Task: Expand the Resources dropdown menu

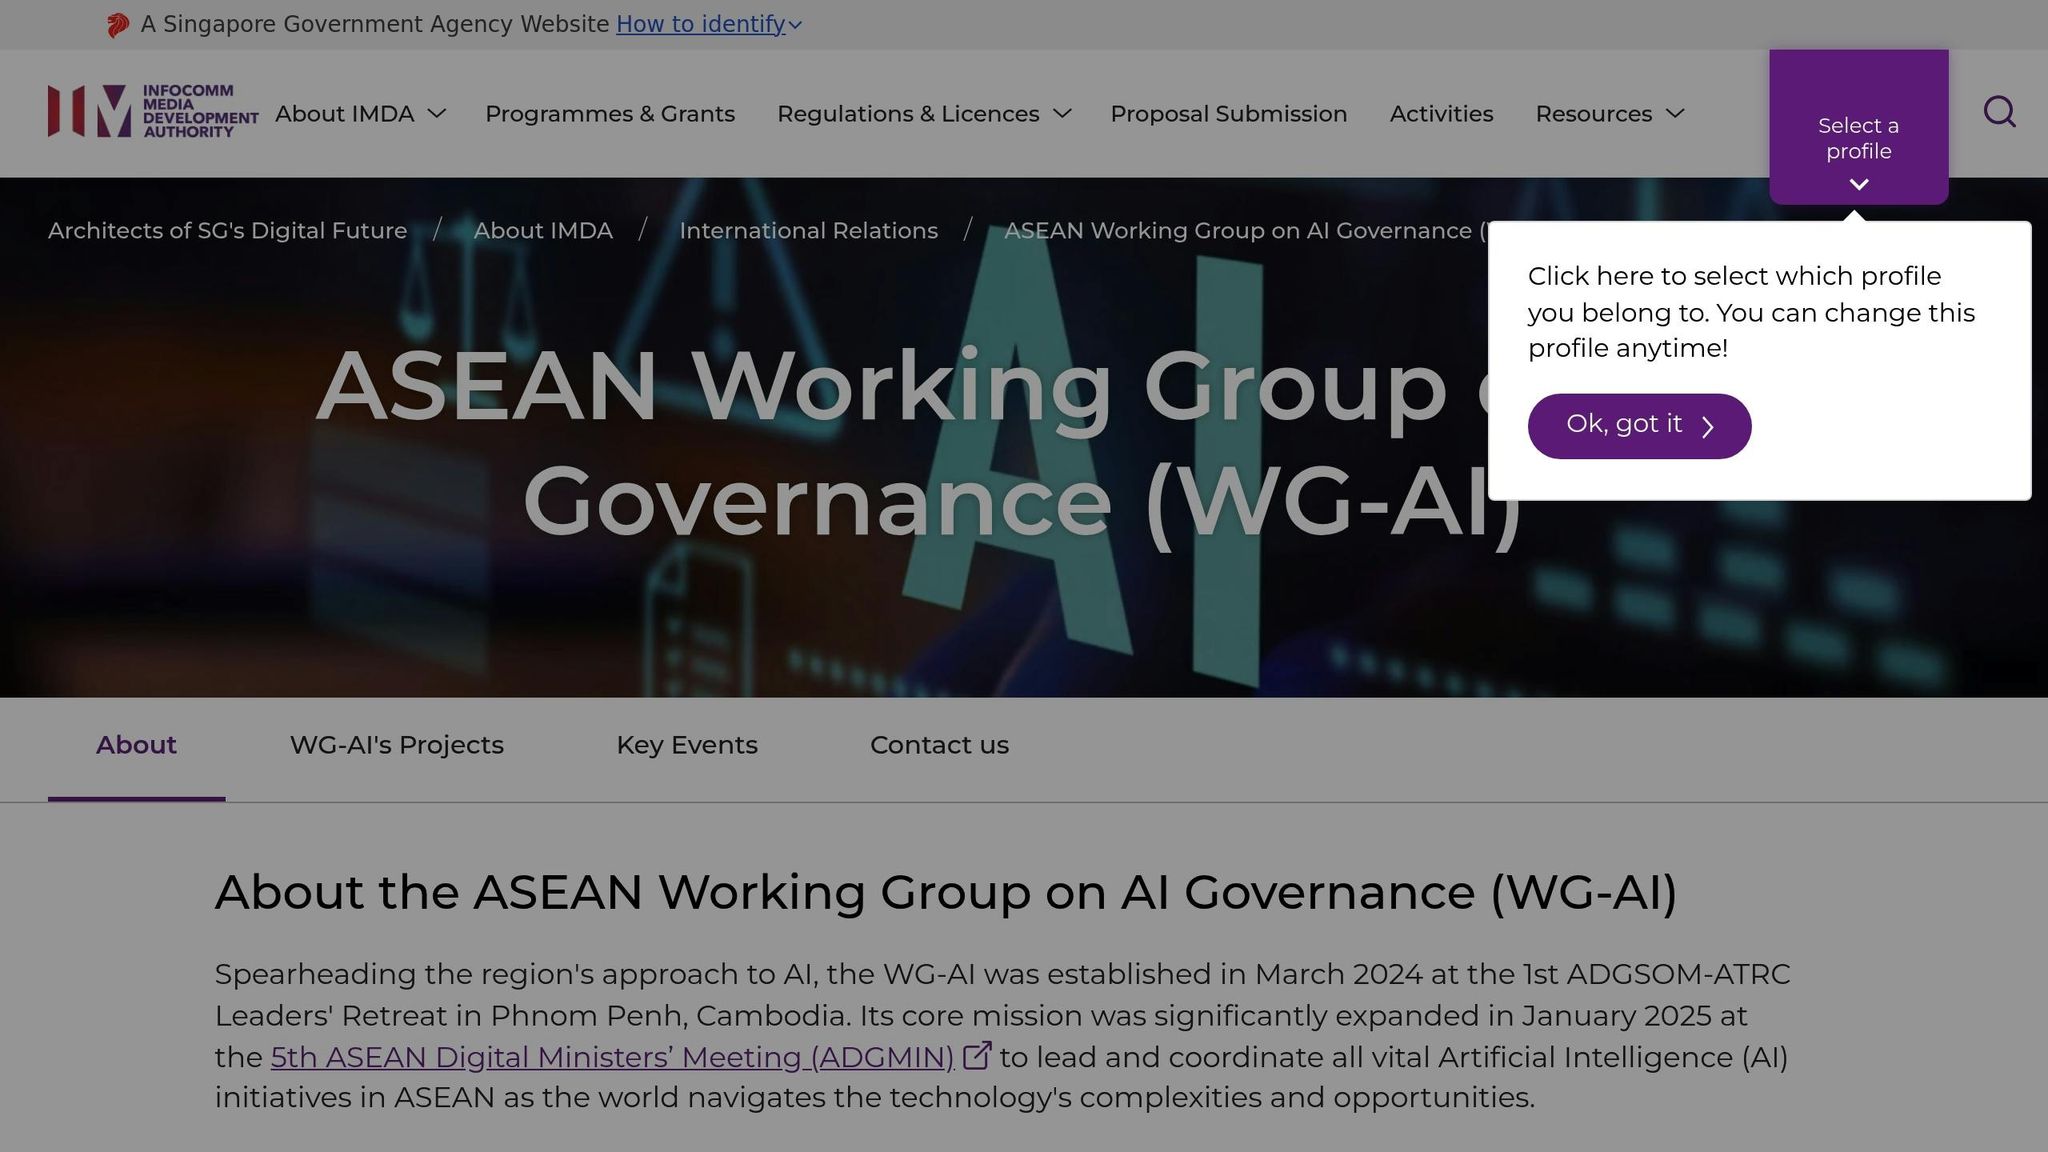Action: coord(1608,113)
